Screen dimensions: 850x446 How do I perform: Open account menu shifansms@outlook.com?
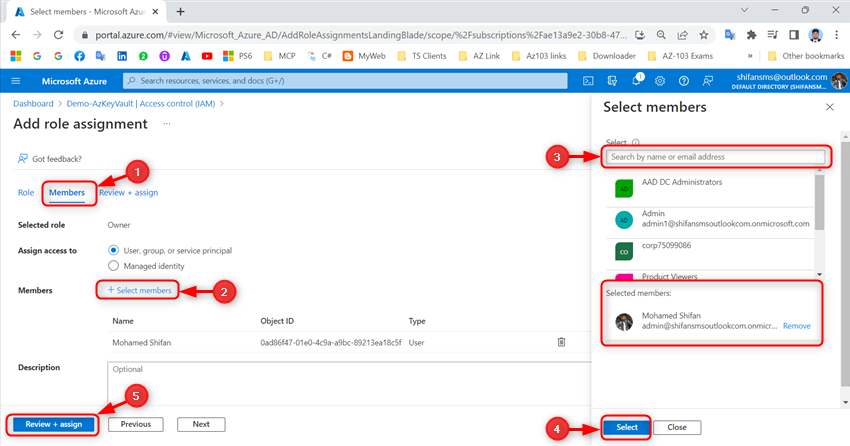coord(791,81)
